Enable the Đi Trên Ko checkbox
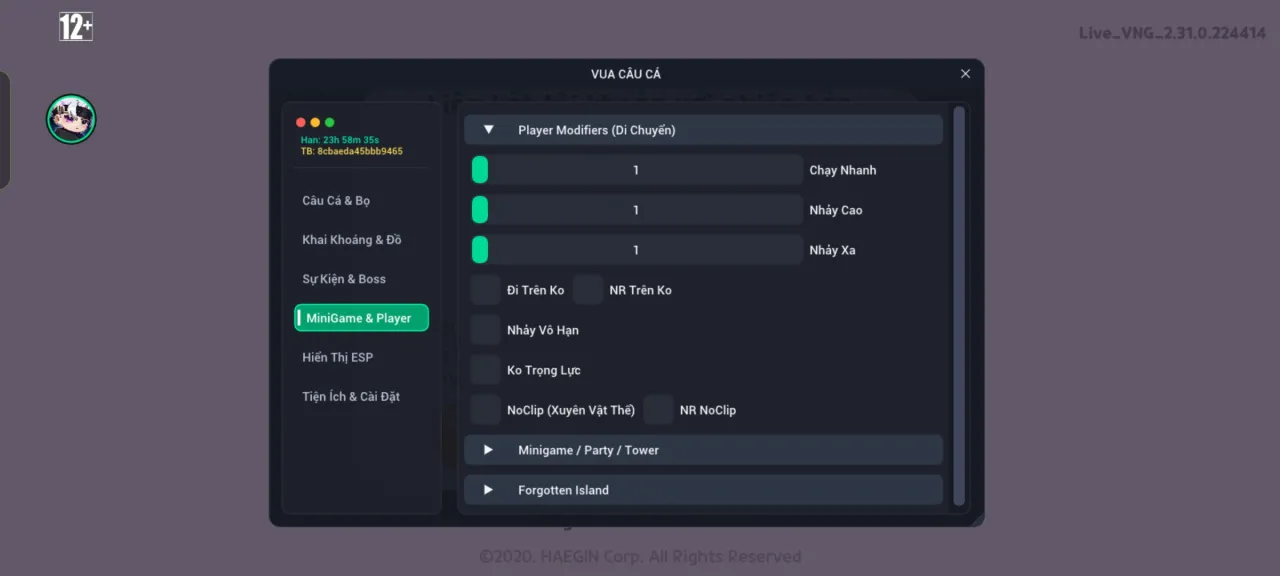The width and height of the screenshot is (1280, 576). [486, 290]
